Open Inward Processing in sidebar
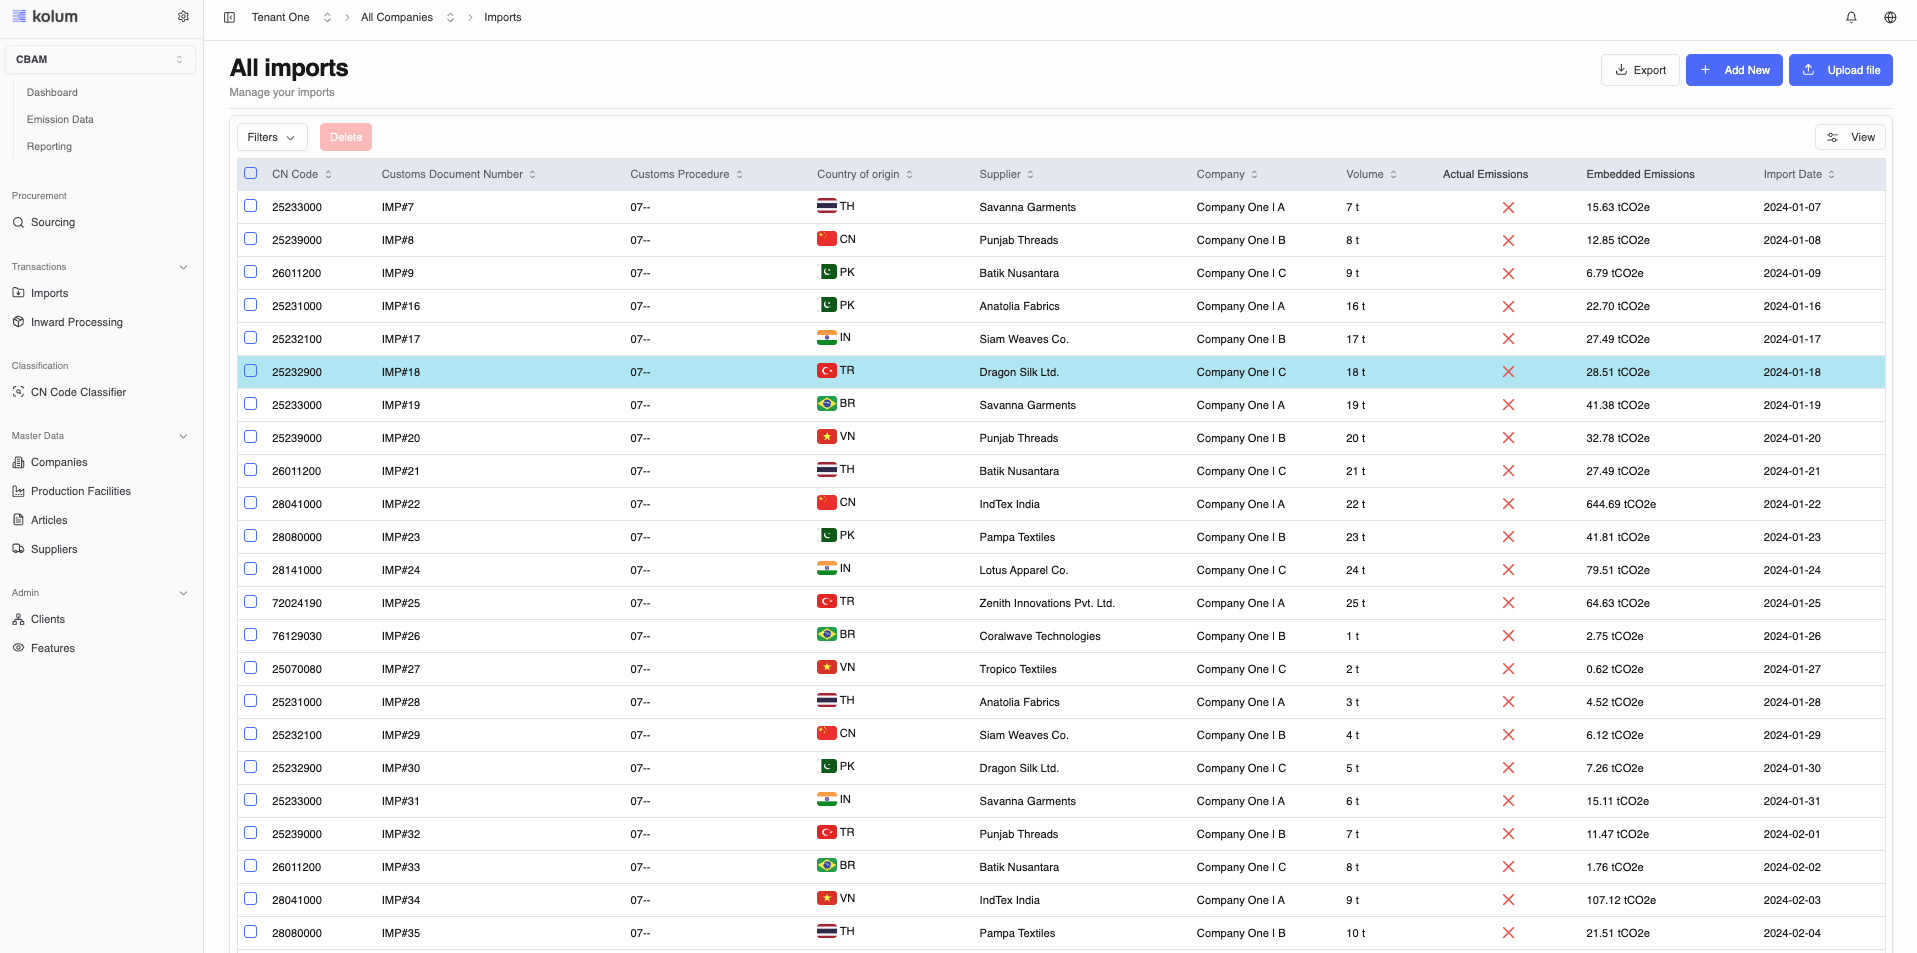Image resolution: width=1917 pixels, height=953 pixels. click(x=77, y=323)
